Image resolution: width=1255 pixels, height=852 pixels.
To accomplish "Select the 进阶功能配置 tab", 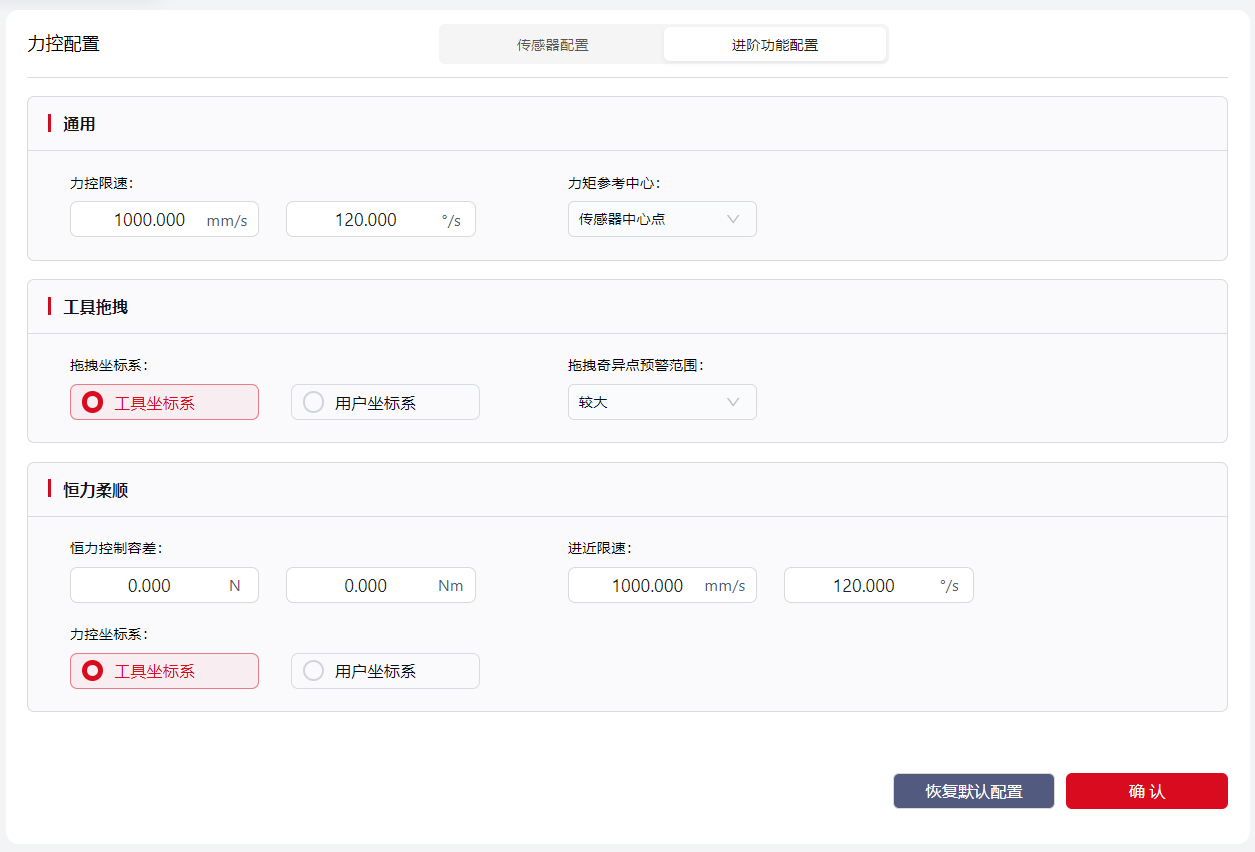I will pyautogui.click(x=774, y=45).
